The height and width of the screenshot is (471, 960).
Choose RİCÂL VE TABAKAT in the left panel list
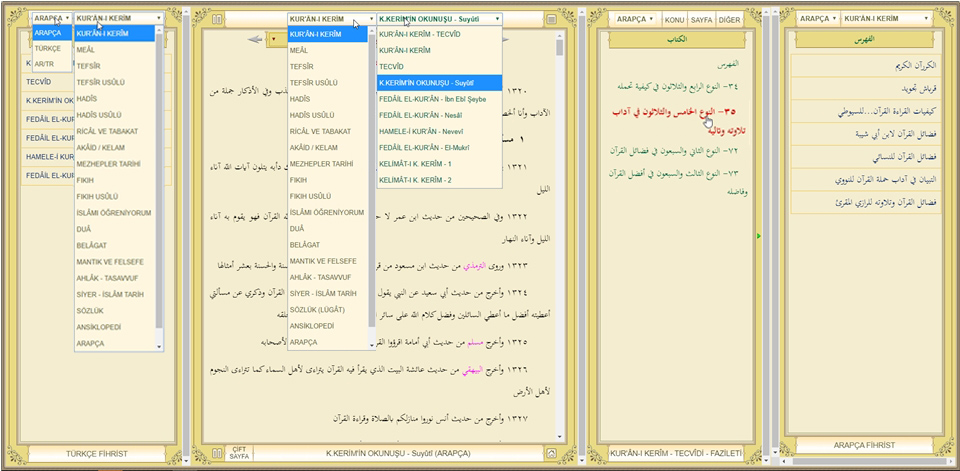[x=114, y=131]
